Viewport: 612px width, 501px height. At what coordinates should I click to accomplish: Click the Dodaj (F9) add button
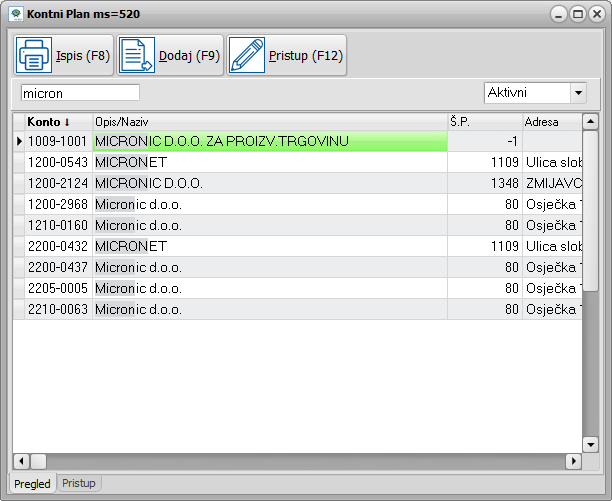pos(171,56)
